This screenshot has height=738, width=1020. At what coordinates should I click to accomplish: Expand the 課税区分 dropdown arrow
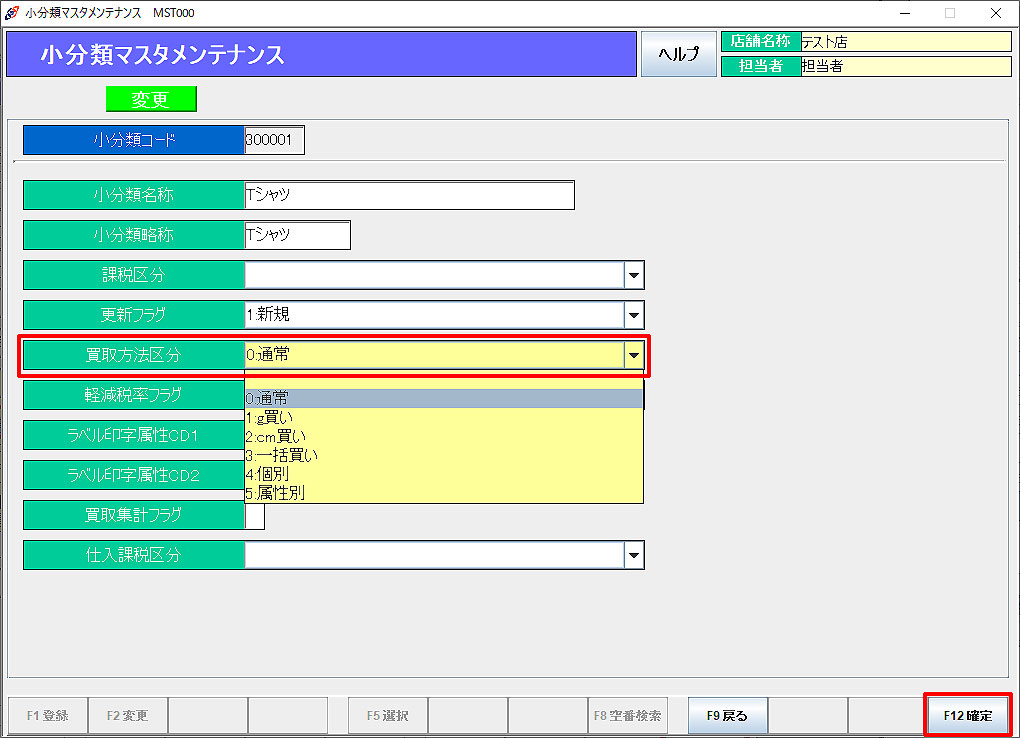click(x=633, y=275)
